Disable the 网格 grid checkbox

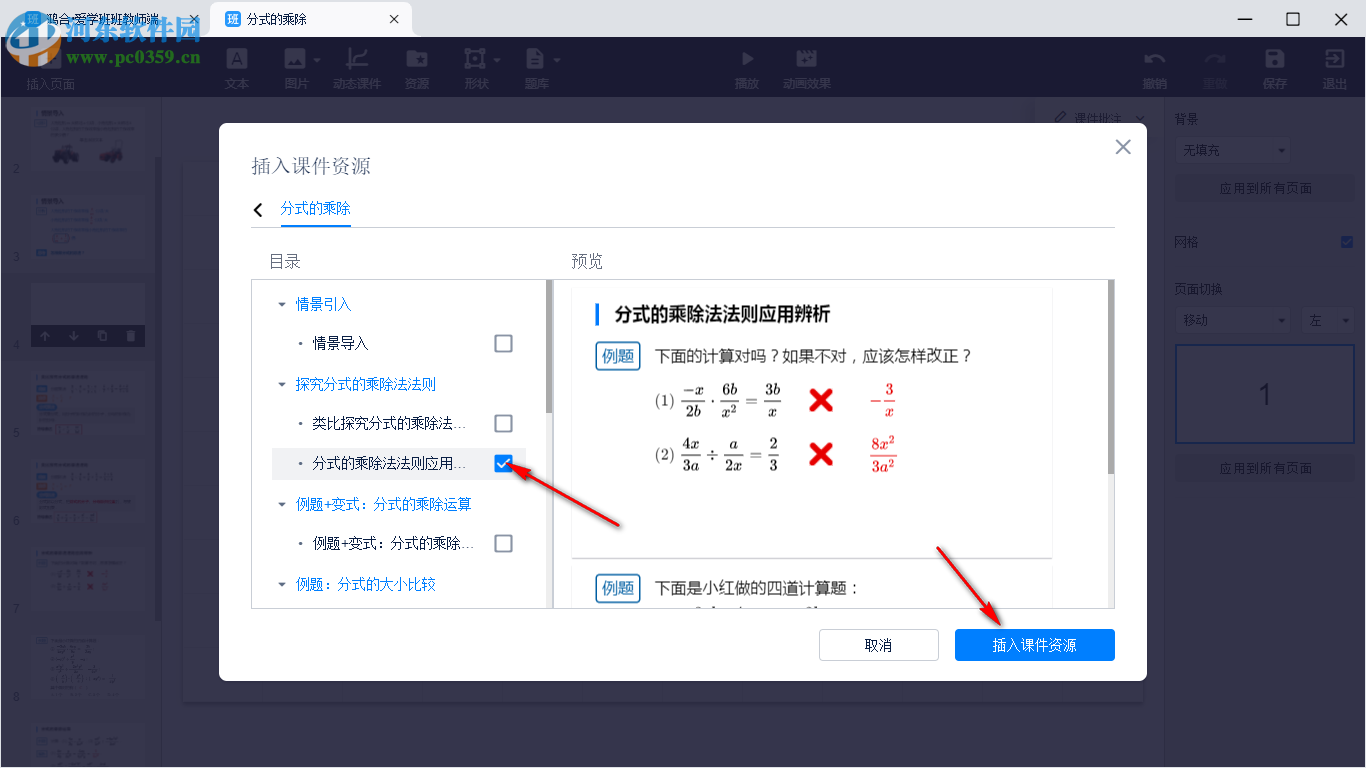(x=1347, y=241)
